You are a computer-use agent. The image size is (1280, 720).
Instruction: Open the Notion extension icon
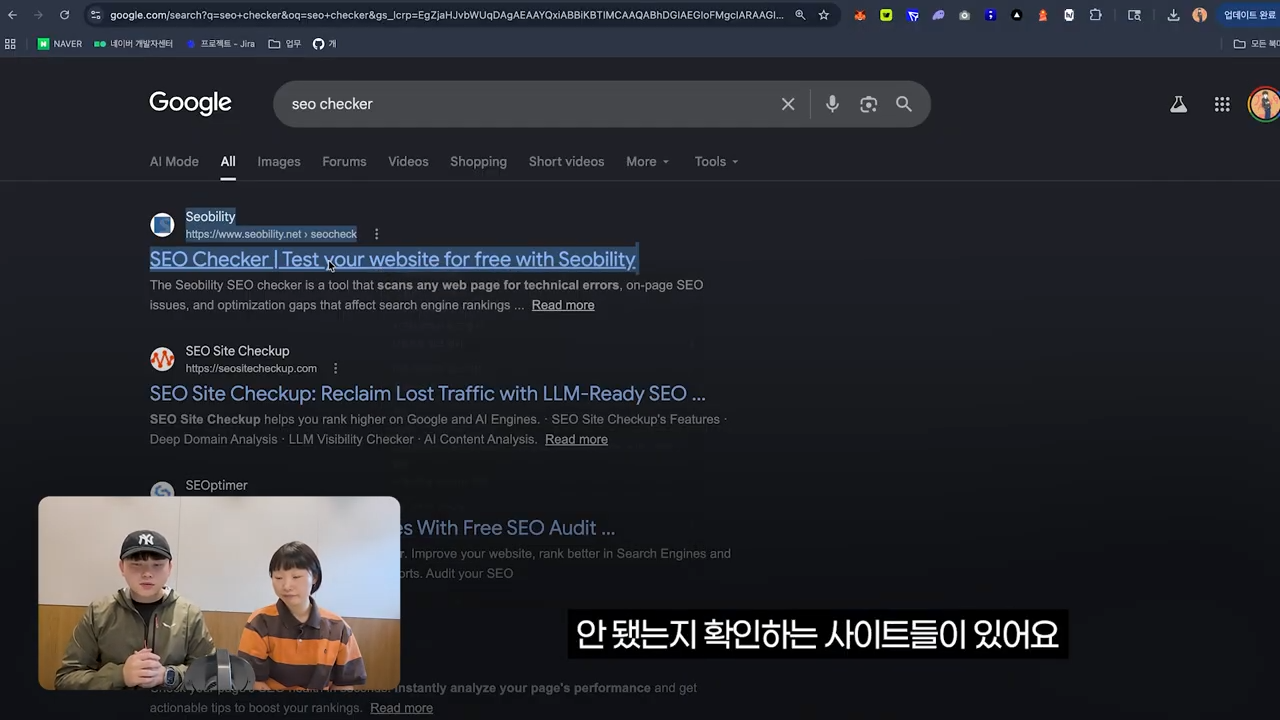[x=1069, y=15]
